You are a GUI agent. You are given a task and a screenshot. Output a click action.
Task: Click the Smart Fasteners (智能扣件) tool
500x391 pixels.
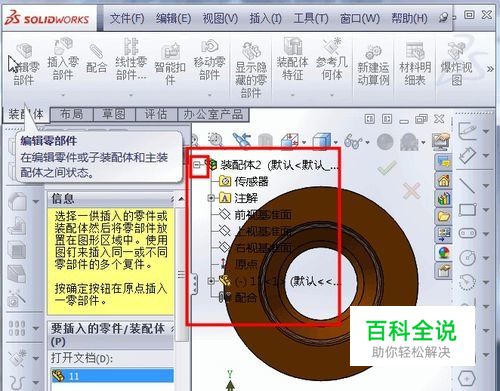170,63
